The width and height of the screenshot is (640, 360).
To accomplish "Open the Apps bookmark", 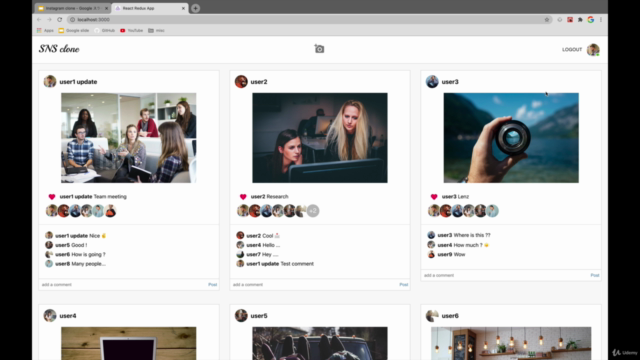I will pos(45,31).
